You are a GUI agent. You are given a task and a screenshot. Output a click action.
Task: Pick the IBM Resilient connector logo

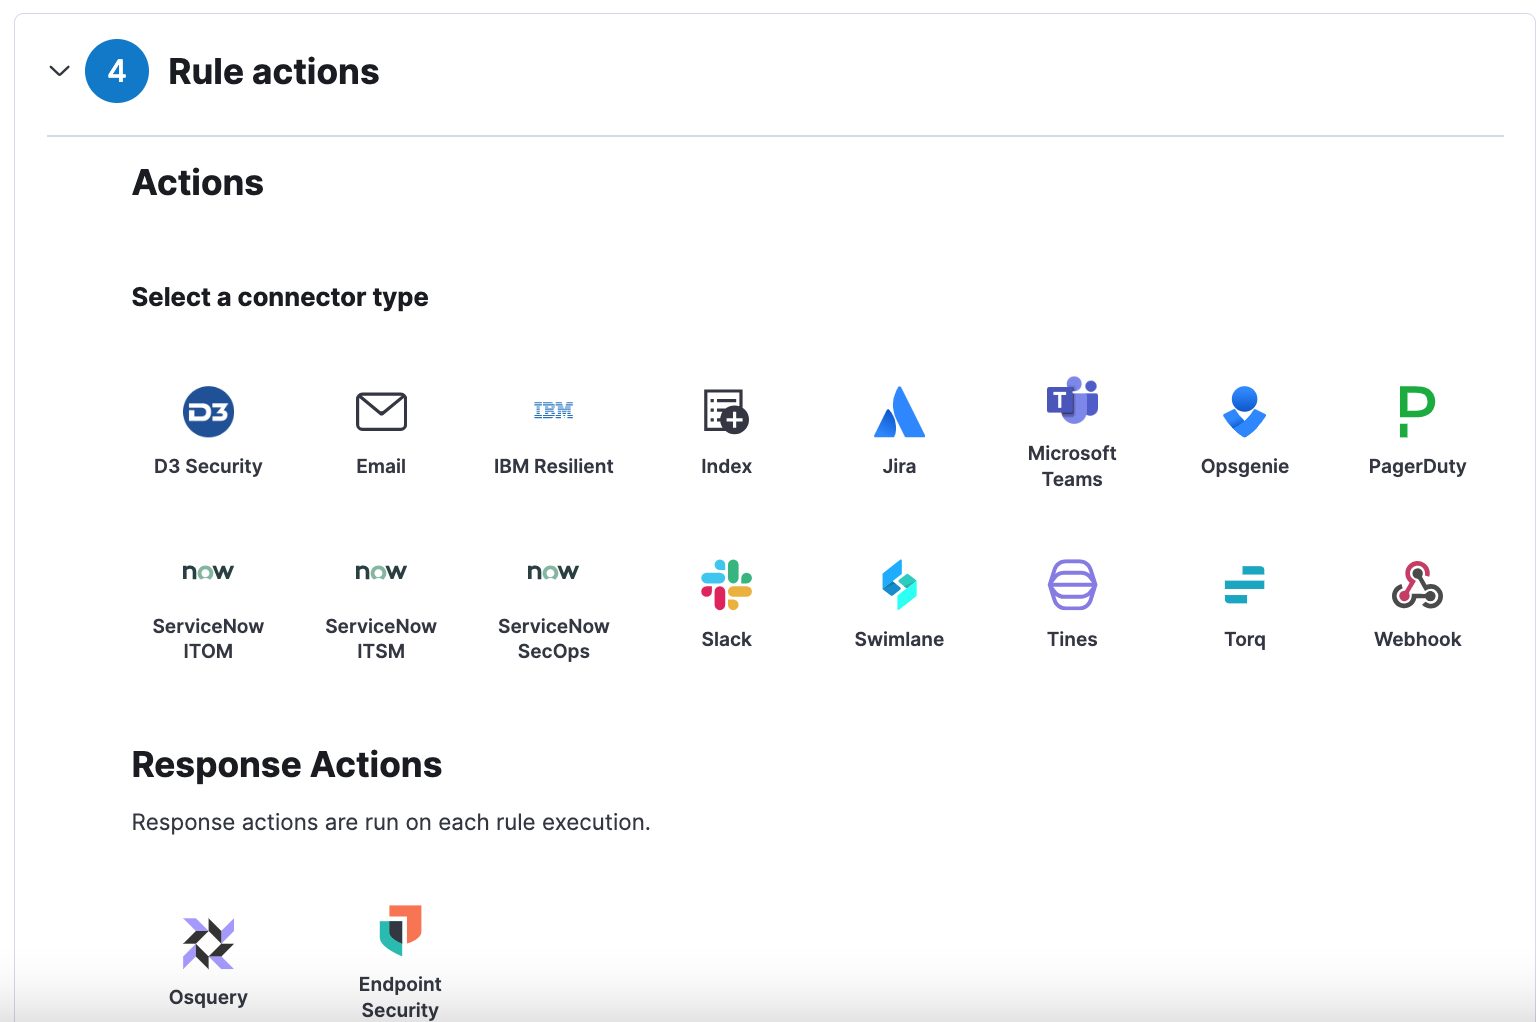[553, 410]
